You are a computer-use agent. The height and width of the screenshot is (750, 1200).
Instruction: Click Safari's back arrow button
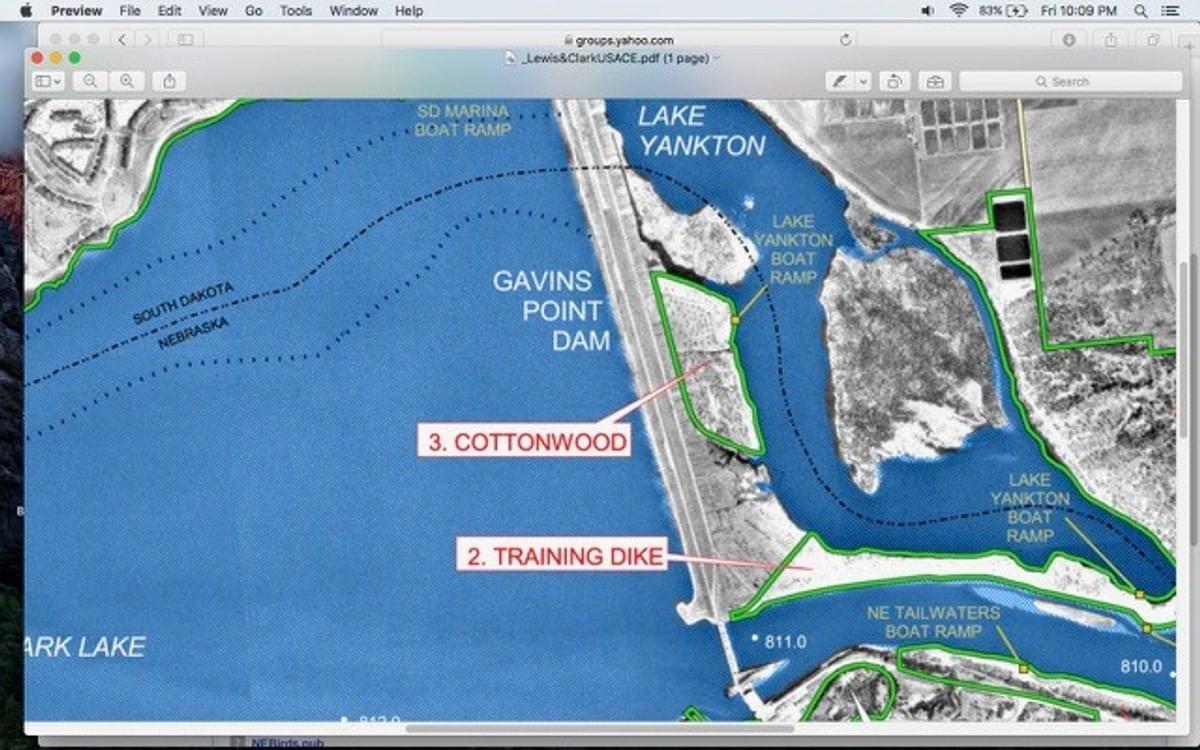click(122, 40)
